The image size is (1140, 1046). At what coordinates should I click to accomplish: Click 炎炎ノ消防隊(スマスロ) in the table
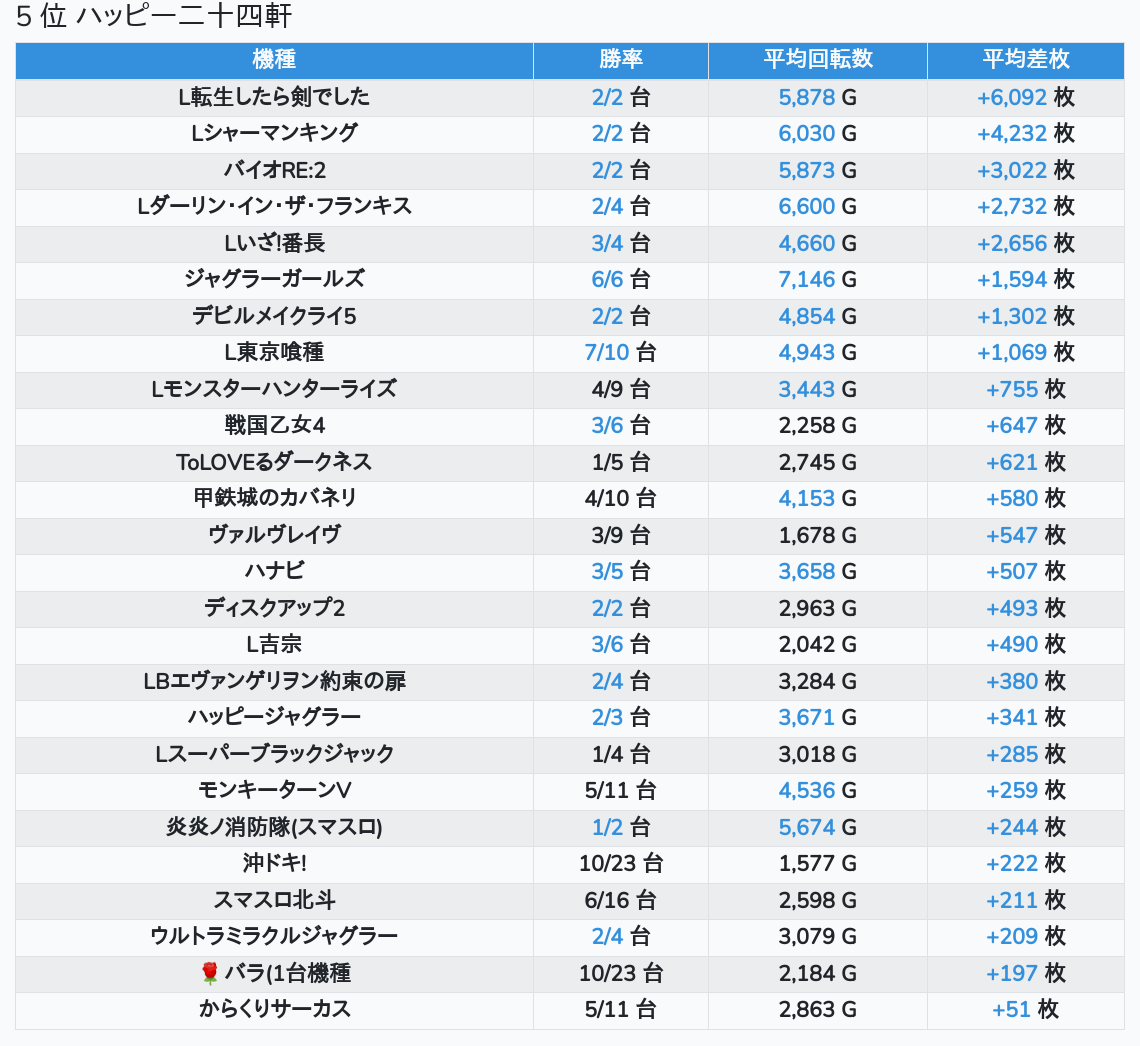point(274,827)
